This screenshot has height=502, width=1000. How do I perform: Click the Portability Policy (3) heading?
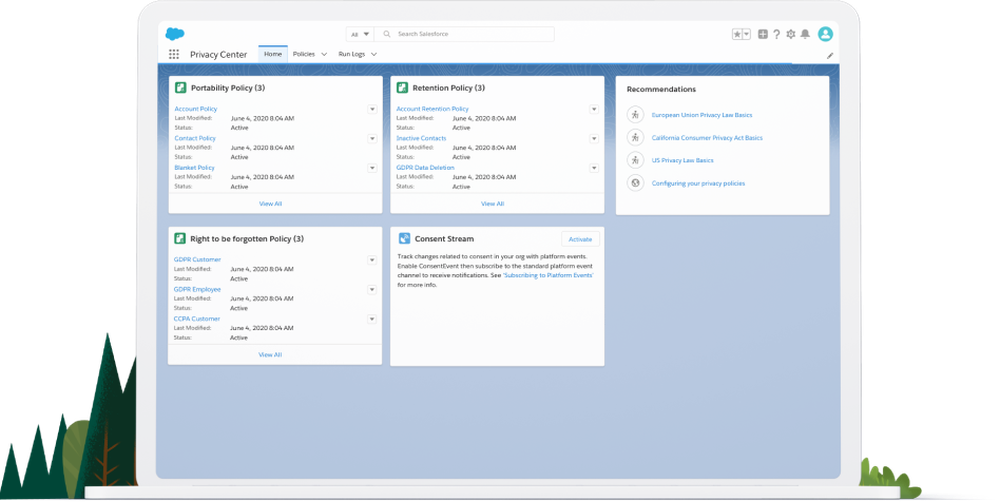pyautogui.click(x=228, y=88)
